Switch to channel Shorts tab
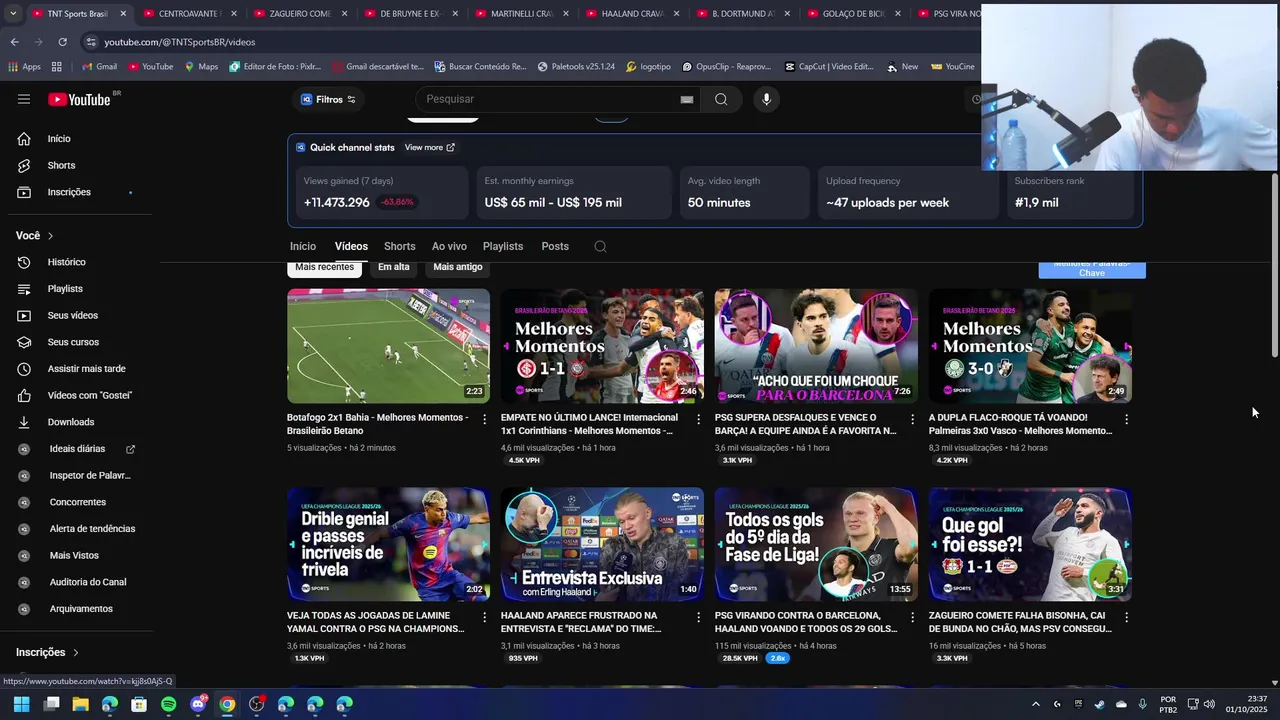1280x720 pixels. click(x=399, y=246)
